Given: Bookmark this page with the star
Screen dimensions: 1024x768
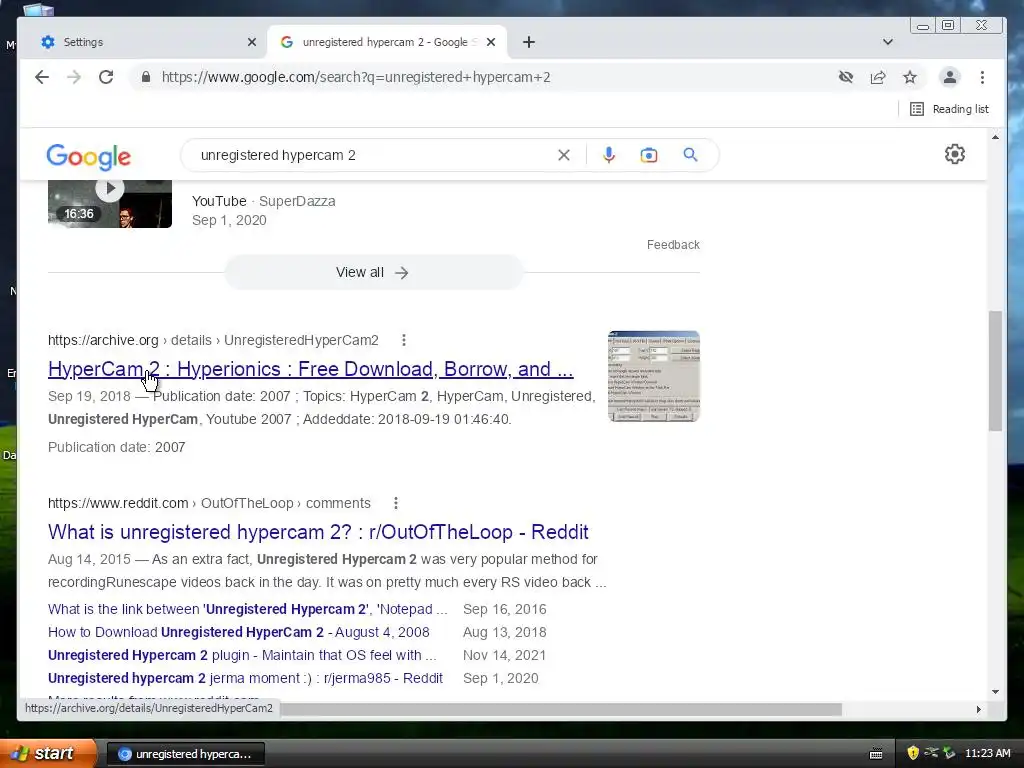Looking at the screenshot, I should (x=910, y=77).
